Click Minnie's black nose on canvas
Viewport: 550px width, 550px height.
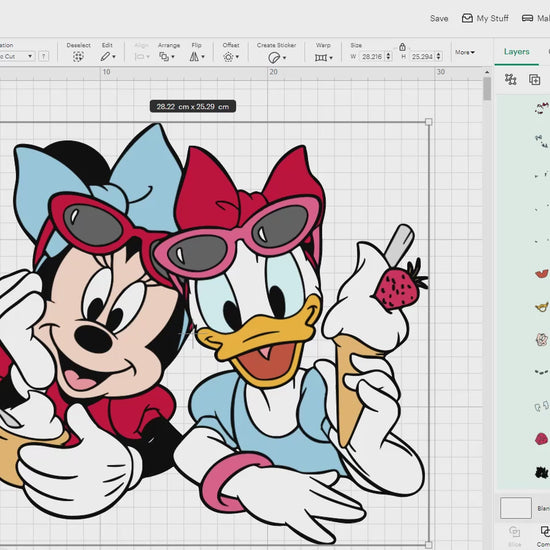93,339
